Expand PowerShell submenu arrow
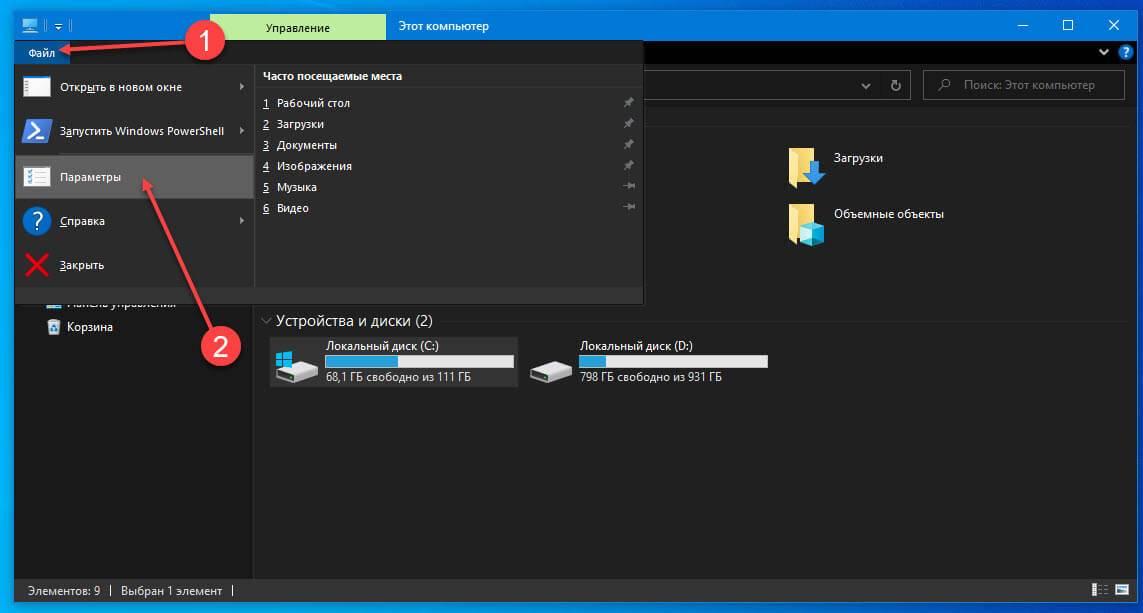Viewport: 1143px width, 613px height. point(241,131)
